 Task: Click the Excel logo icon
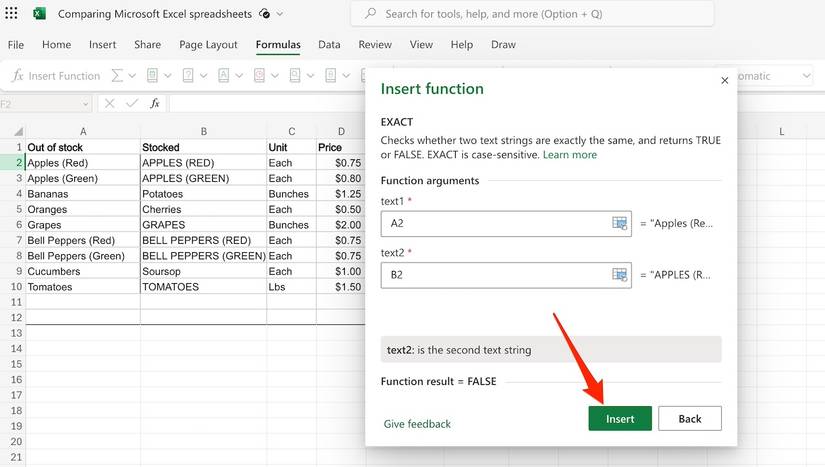39,14
